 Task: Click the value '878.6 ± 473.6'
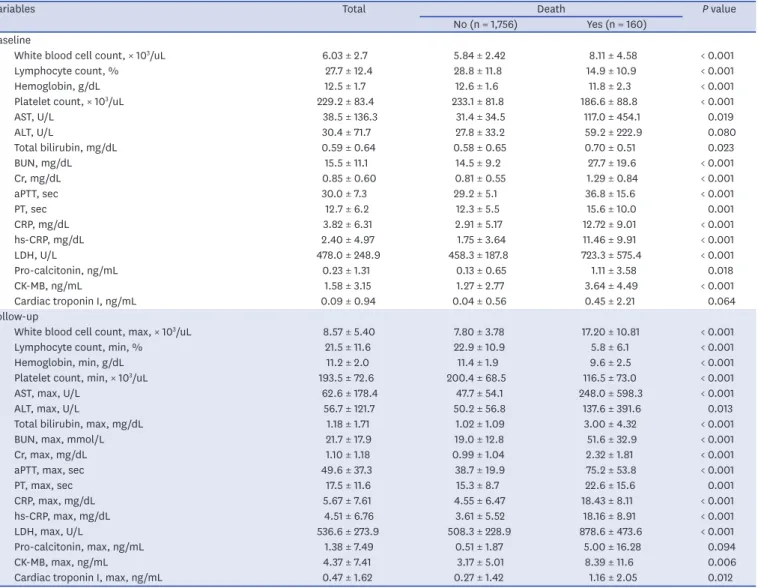pos(611,532)
